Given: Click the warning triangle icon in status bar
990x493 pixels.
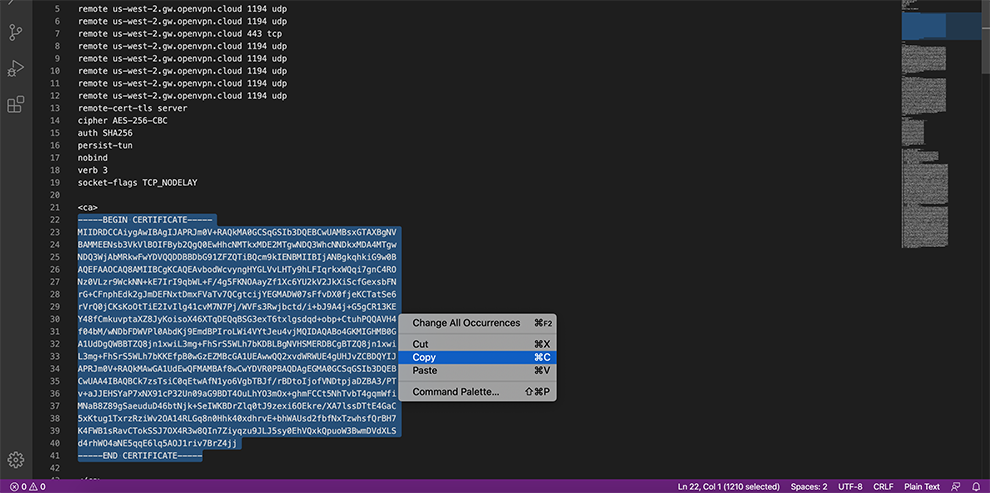Looking at the screenshot, I should tap(31, 486).
